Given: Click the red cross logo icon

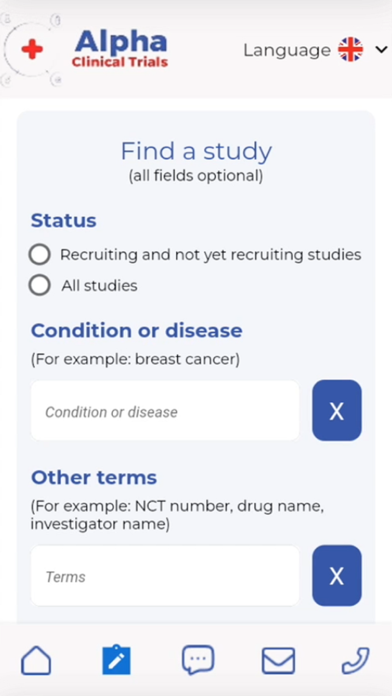Looking at the screenshot, I should point(32,50).
